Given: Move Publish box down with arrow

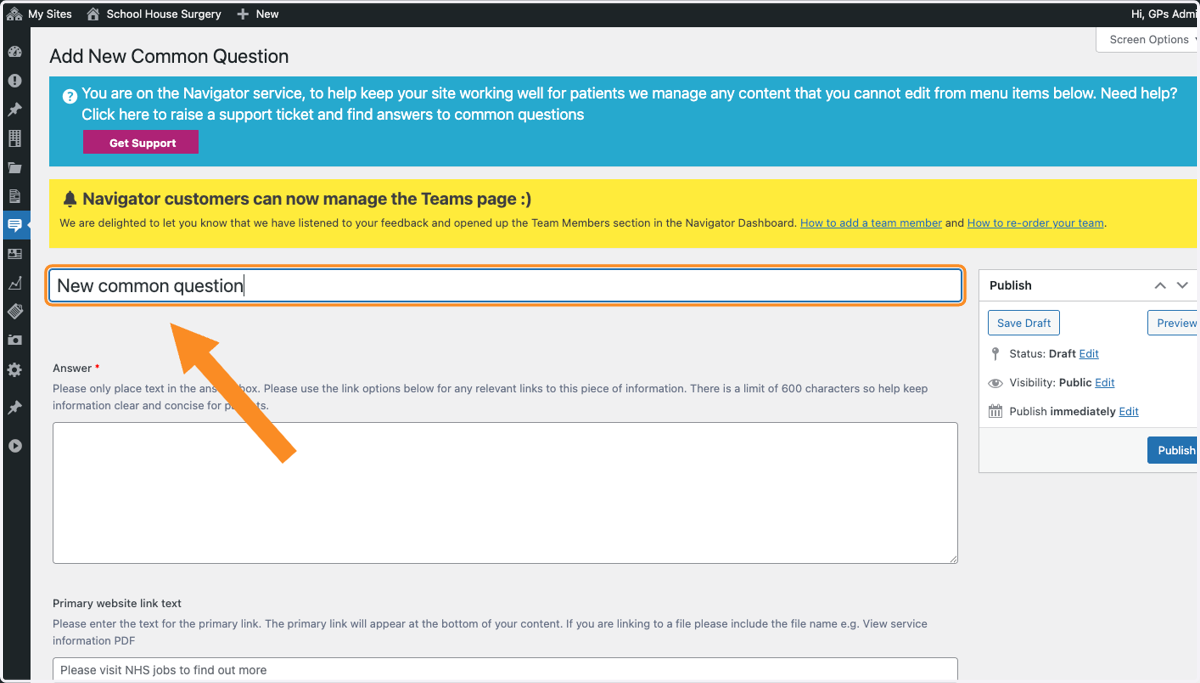Looking at the screenshot, I should click(1183, 285).
